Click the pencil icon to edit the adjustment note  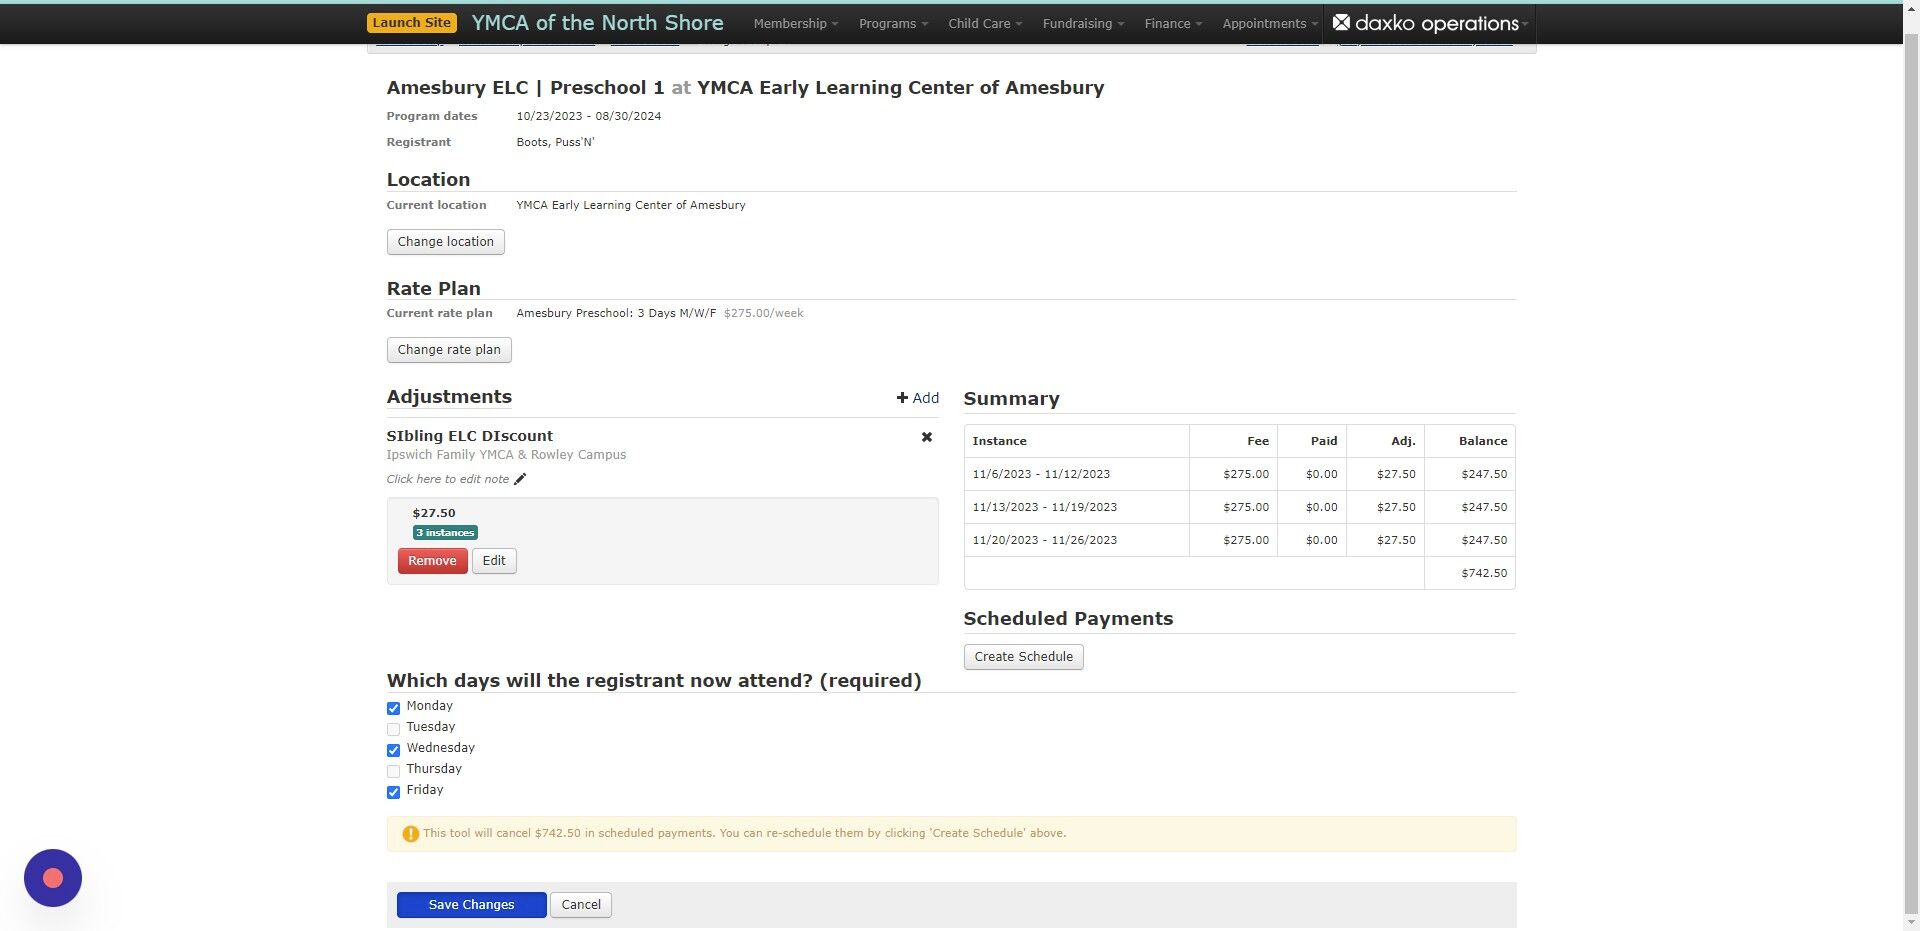[520, 479]
